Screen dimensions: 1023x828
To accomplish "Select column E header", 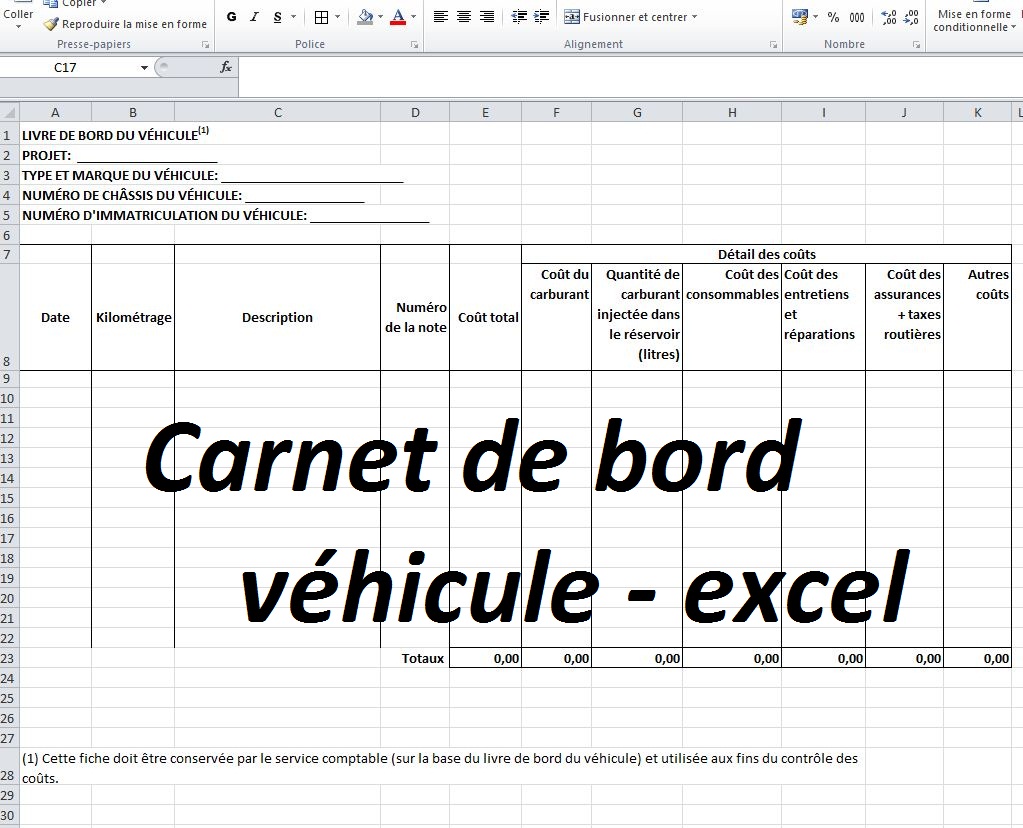I will pos(485,112).
